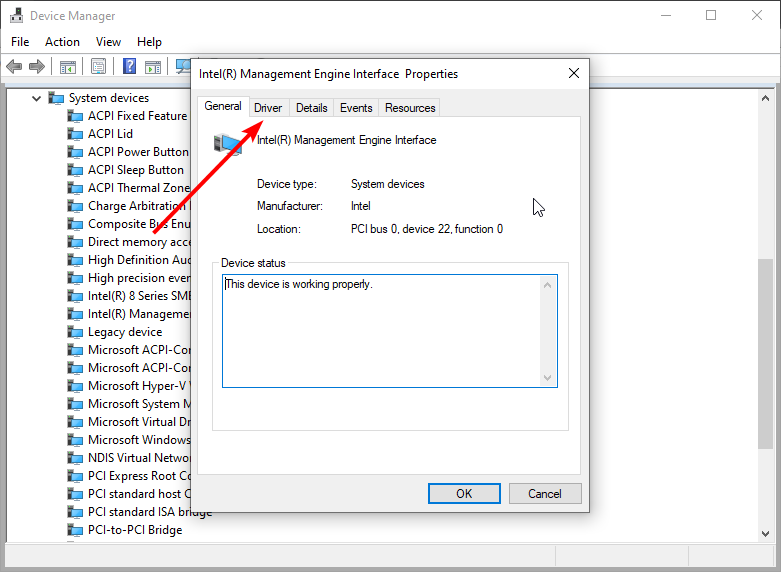781x572 pixels.
Task: Click the Location value PCI bus 0 text
Action: [427, 229]
